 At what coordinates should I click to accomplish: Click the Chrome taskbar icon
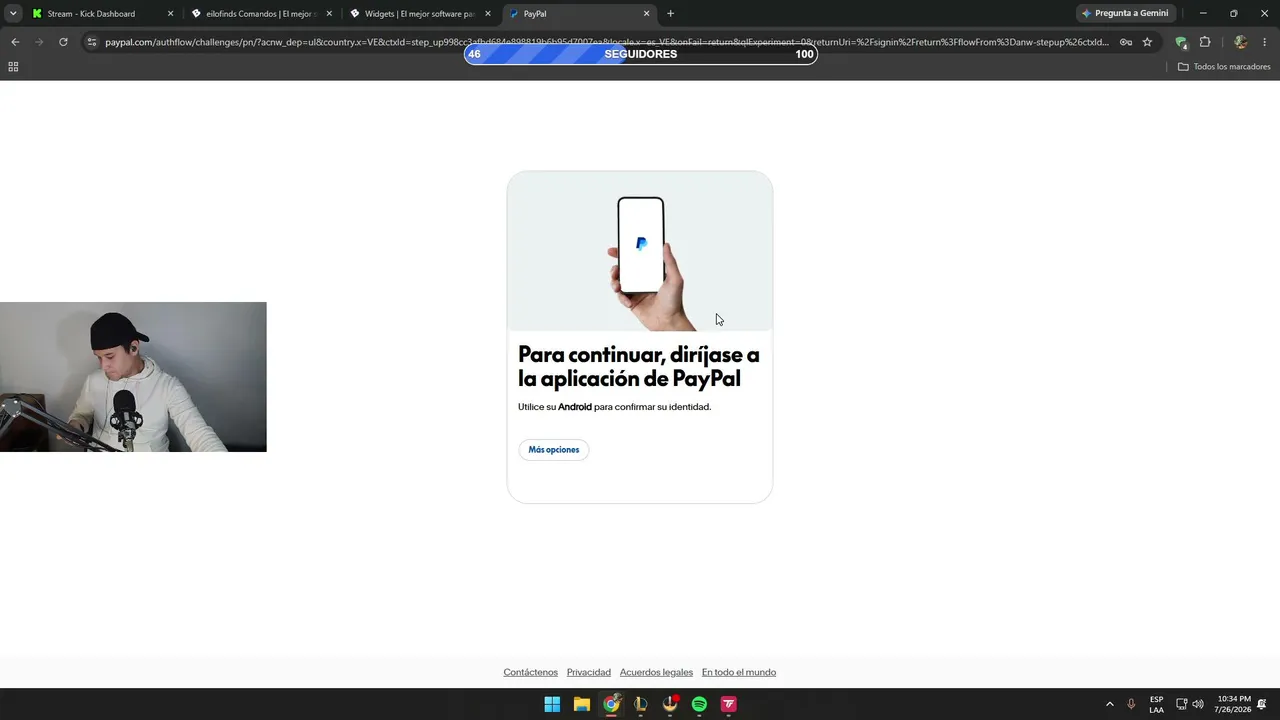[x=611, y=704]
